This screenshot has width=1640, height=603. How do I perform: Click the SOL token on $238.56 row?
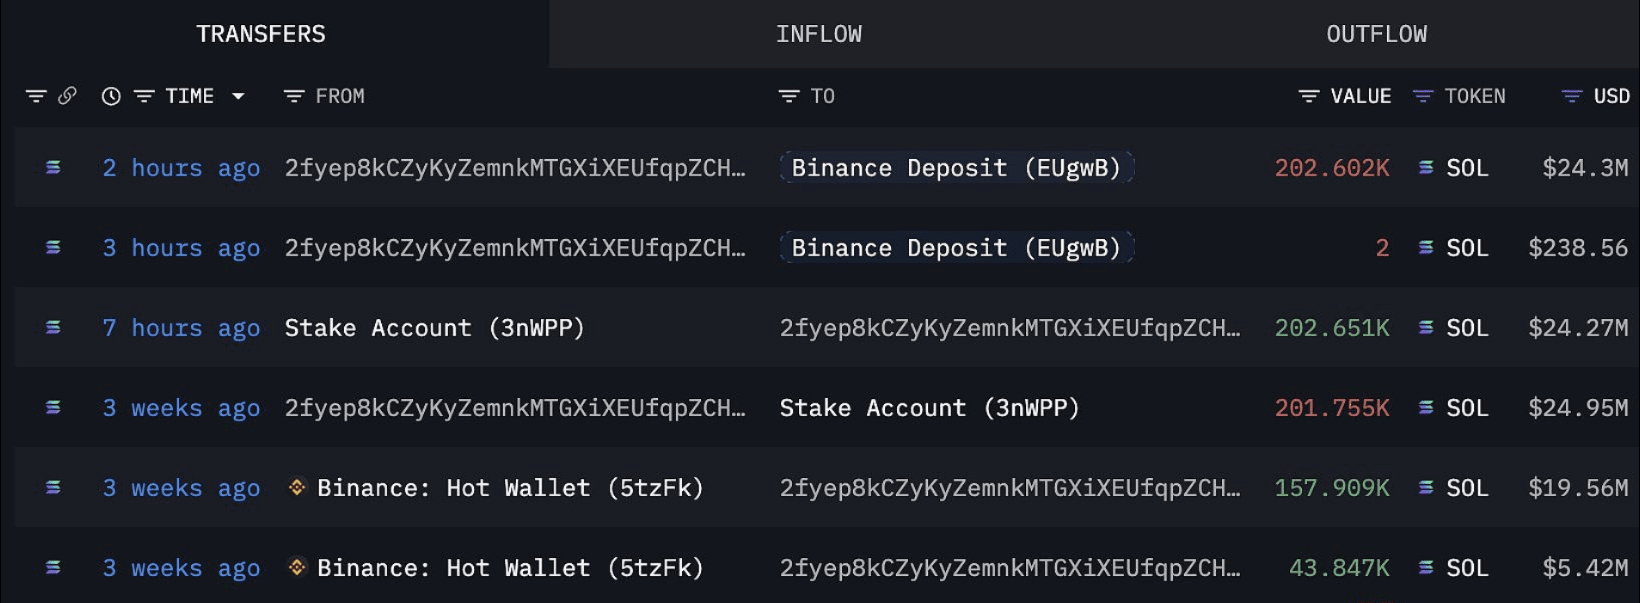[x=1467, y=248]
